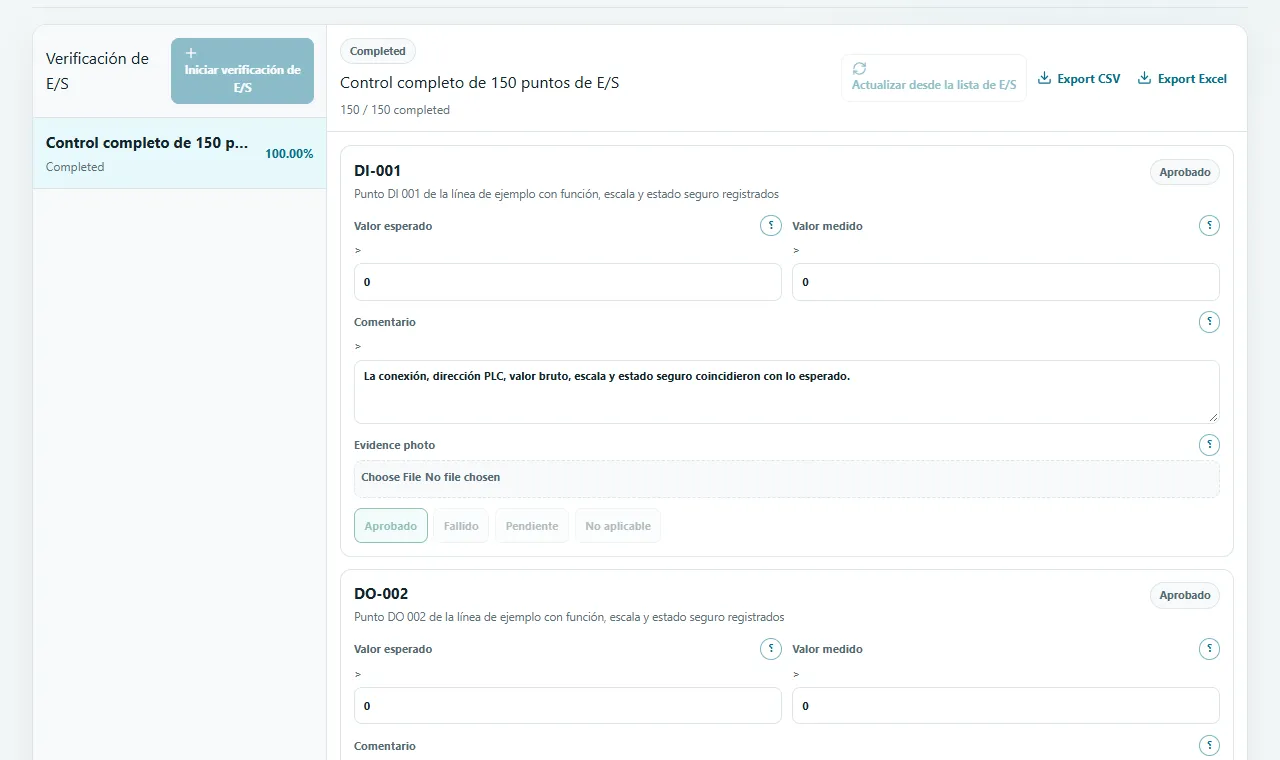Click help icon beside DO-002 Valor esperado
This screenshot has width=1280, height=760.
[771, 649]
